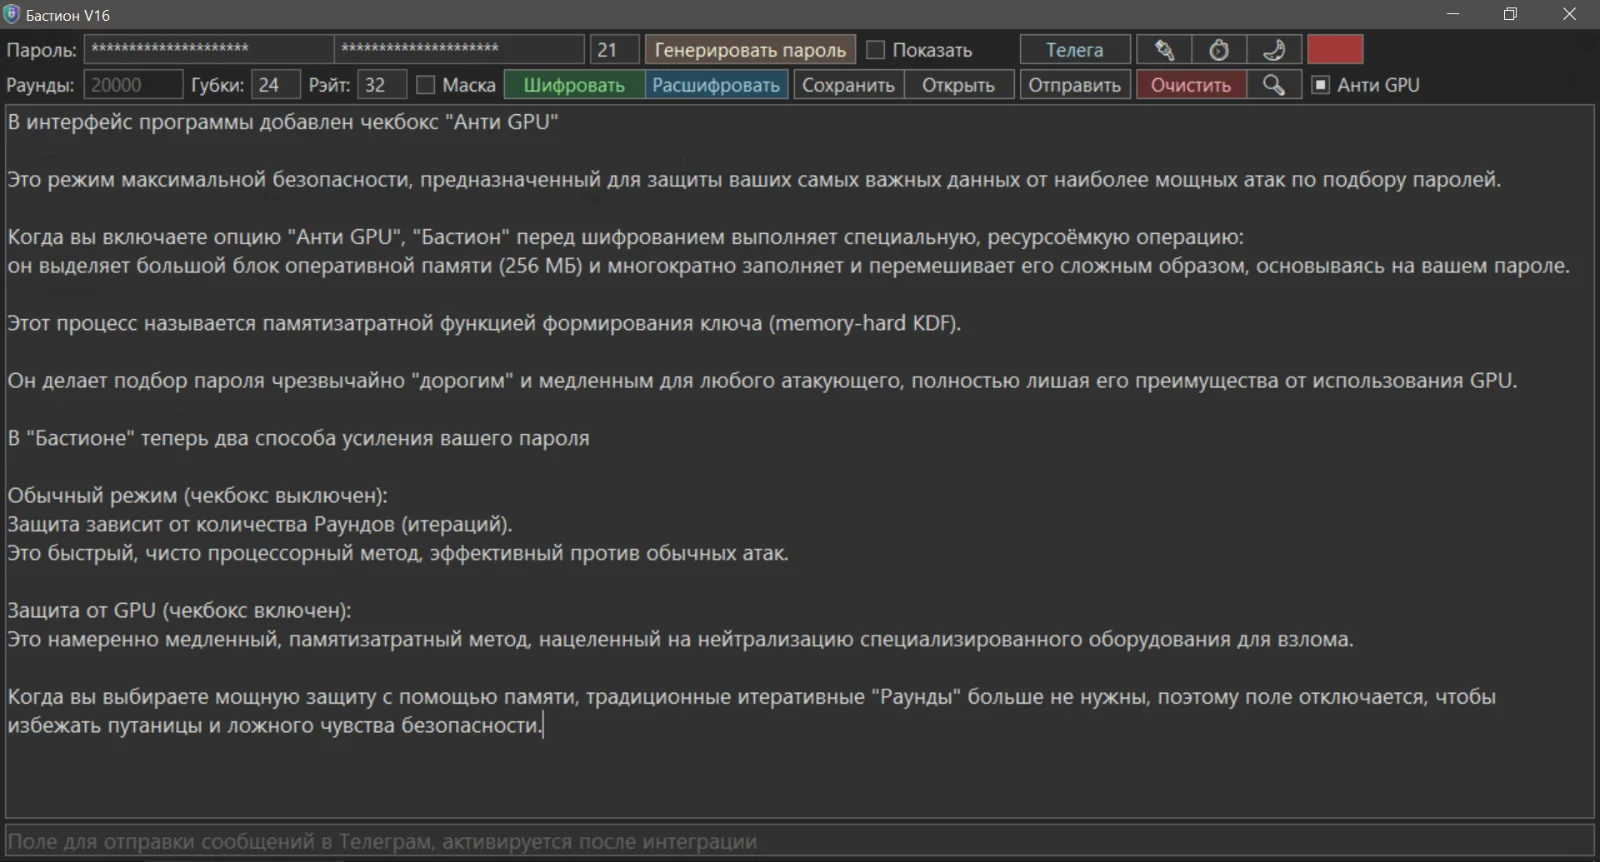Click the Очистить button
Screen dimensions: 1600x862
click(x=1191, y=85)
